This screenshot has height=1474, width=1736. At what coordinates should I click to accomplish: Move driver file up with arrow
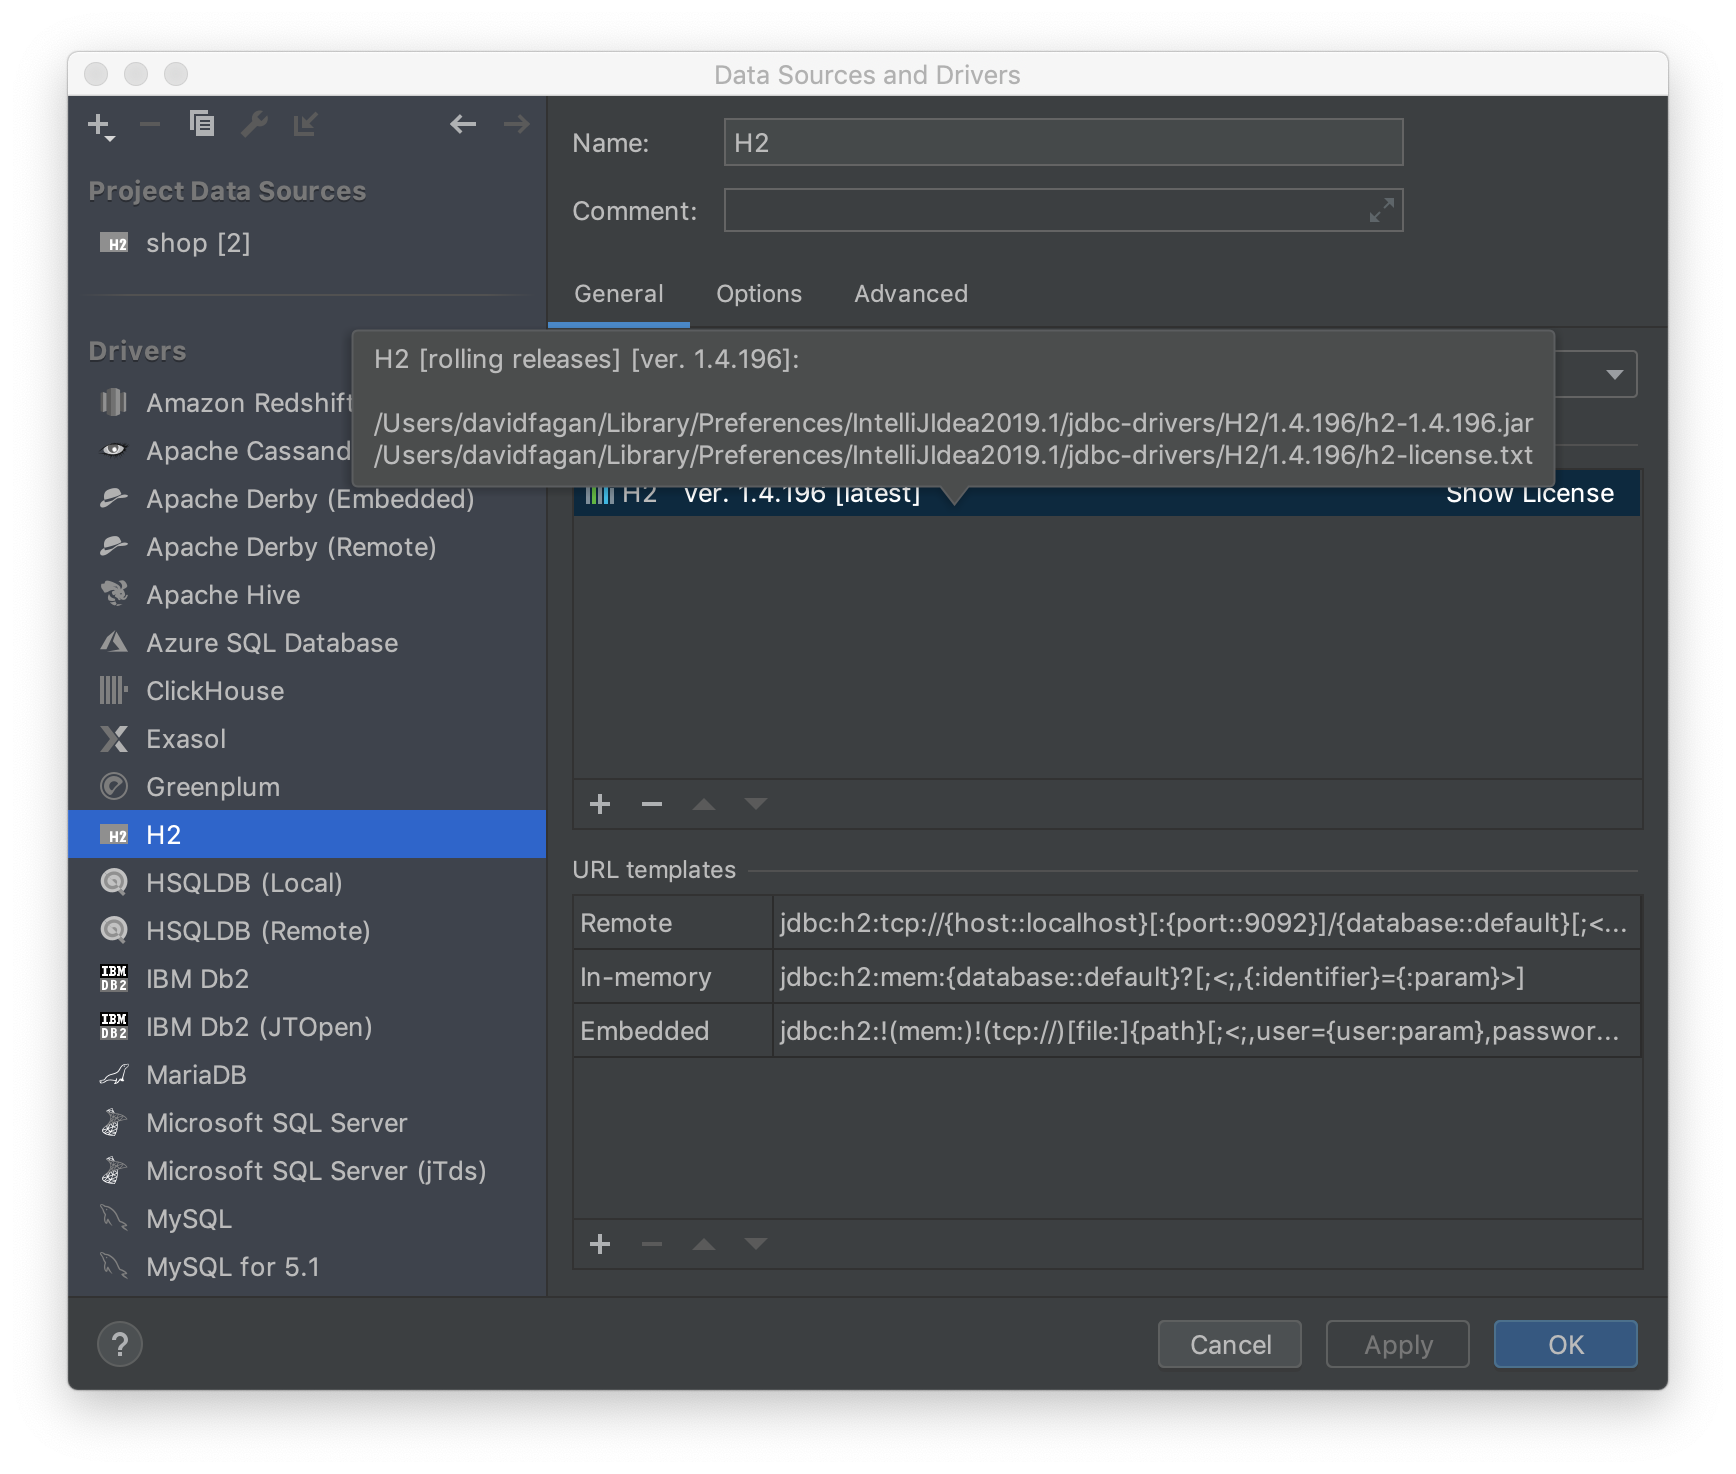704,804
